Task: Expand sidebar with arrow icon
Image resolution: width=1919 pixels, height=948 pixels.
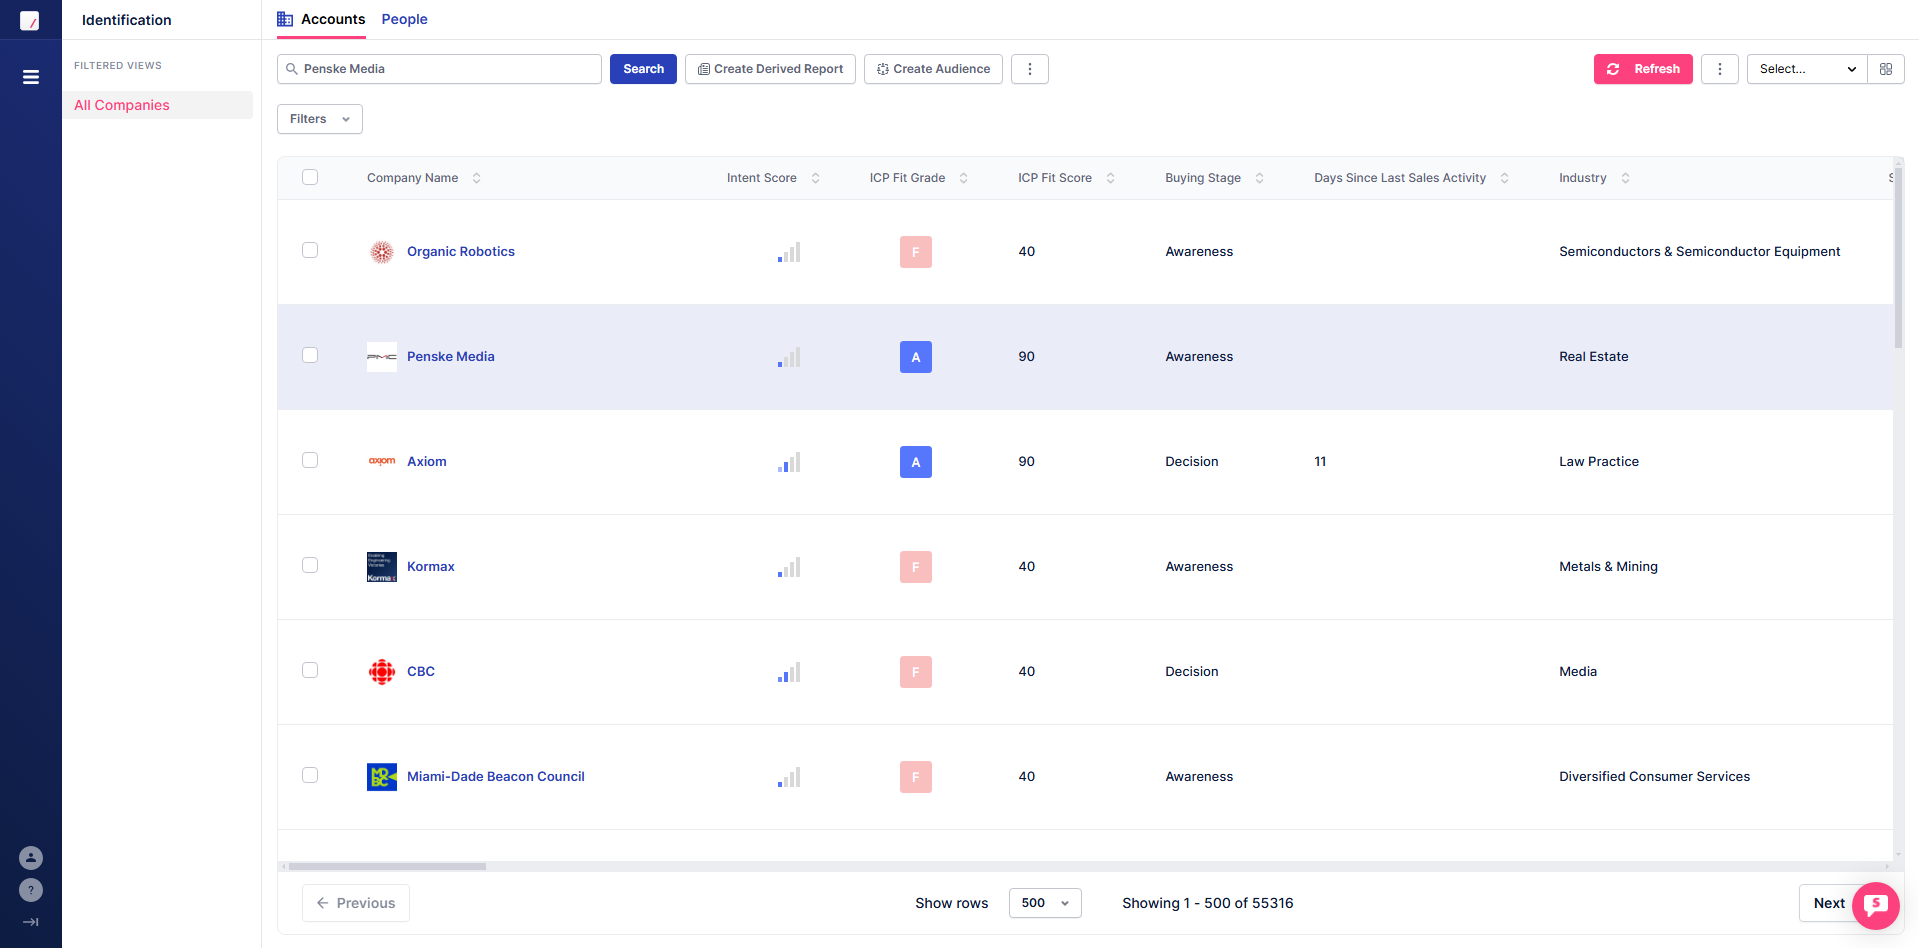Action: coord(31,922)
